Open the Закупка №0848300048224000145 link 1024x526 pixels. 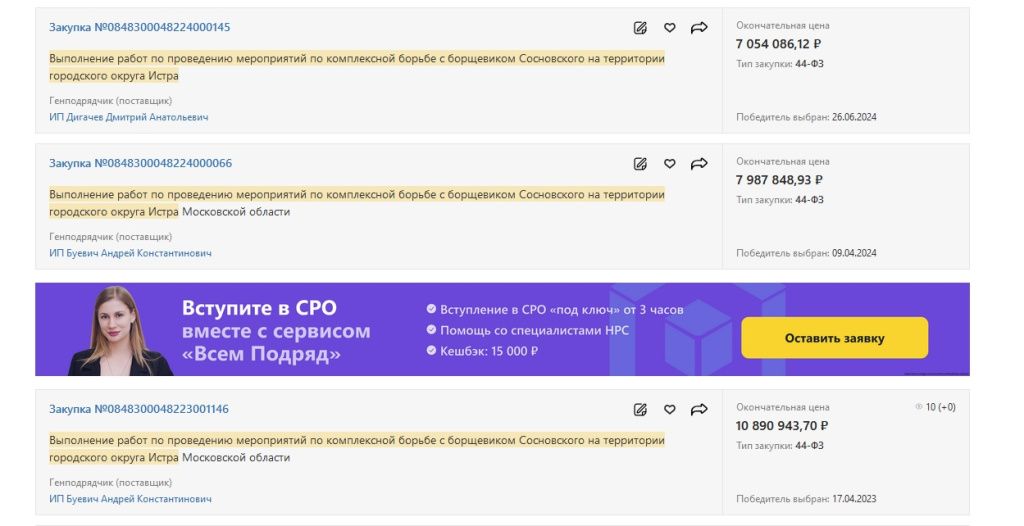coord(139,27)
